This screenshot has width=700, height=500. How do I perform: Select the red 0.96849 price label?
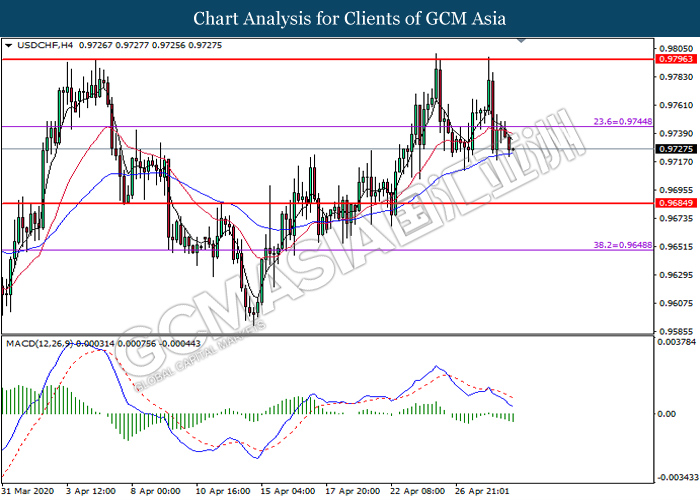(x=675, y=203)
